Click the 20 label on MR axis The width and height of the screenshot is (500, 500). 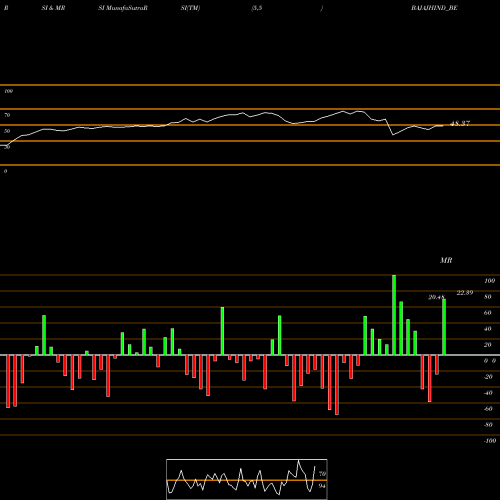click(488, 345)
